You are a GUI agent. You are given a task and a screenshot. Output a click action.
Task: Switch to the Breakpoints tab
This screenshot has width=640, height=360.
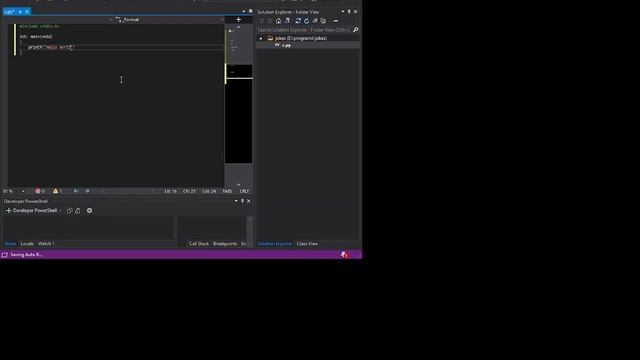[x=225, y=244]
